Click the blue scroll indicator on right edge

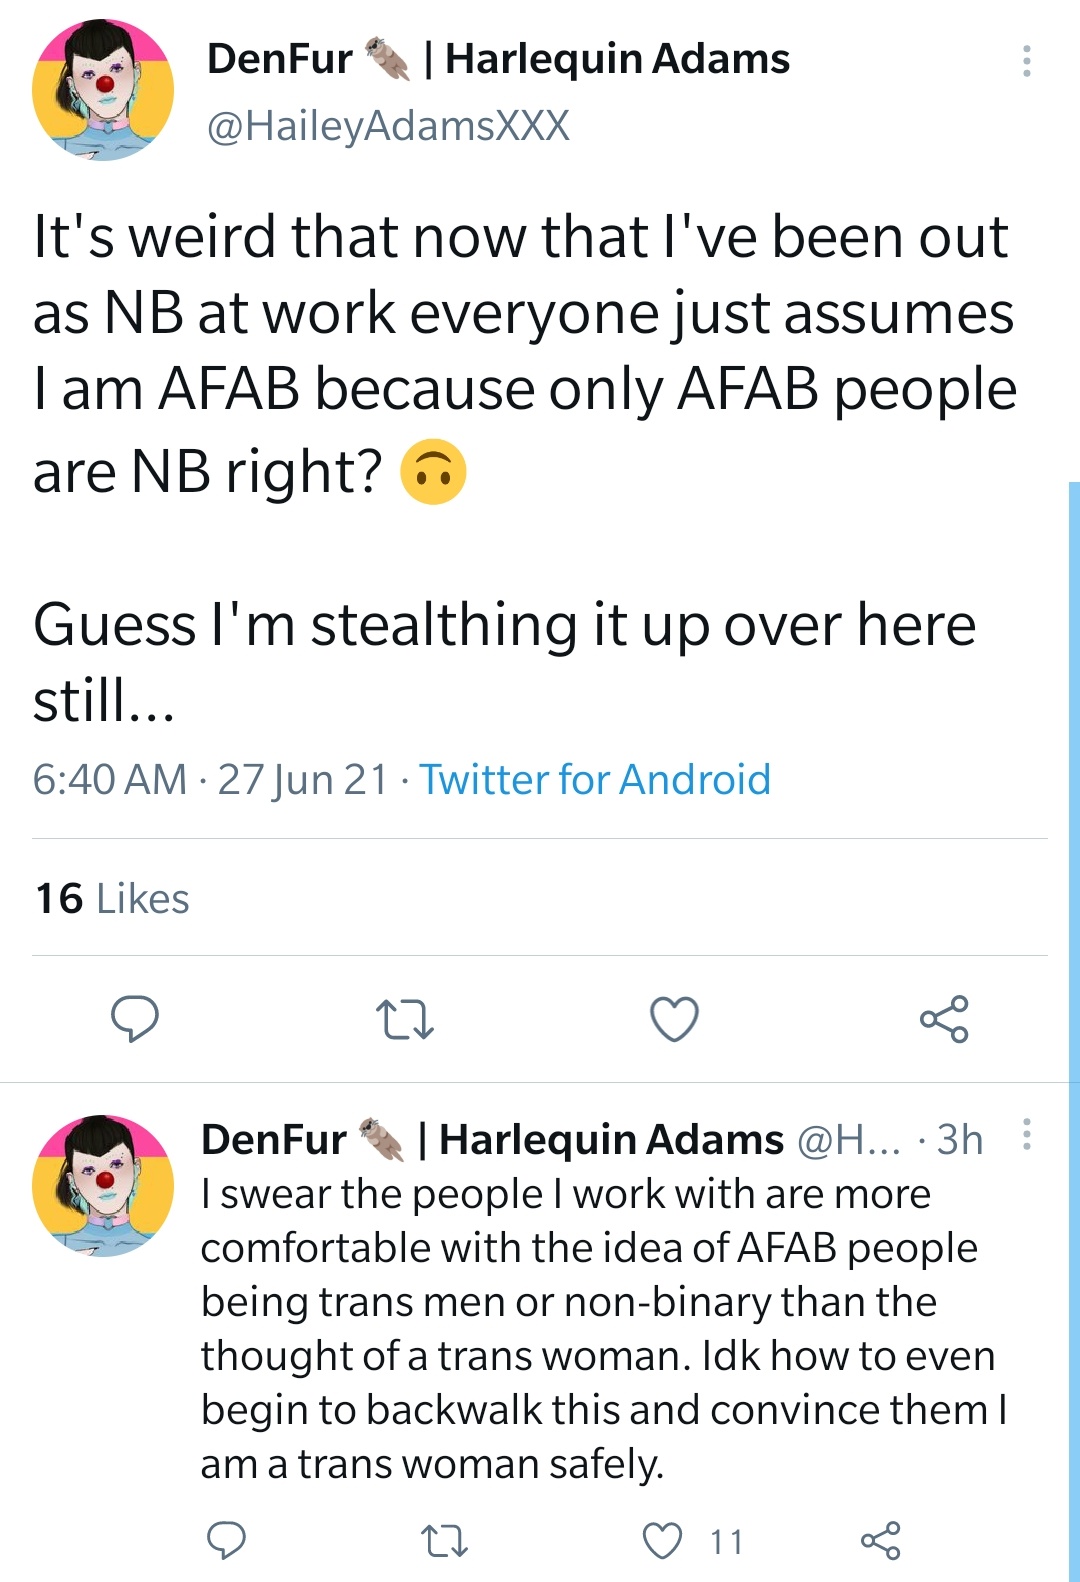tap(1074, 1032)
